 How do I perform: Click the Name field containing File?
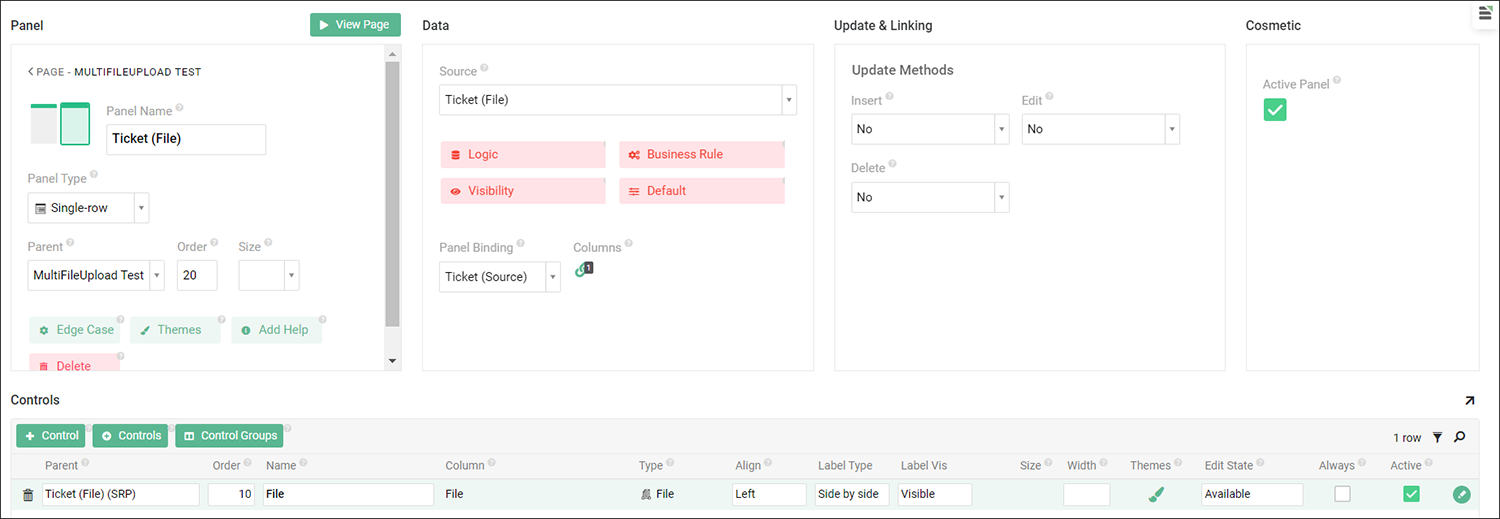point(348,494)
